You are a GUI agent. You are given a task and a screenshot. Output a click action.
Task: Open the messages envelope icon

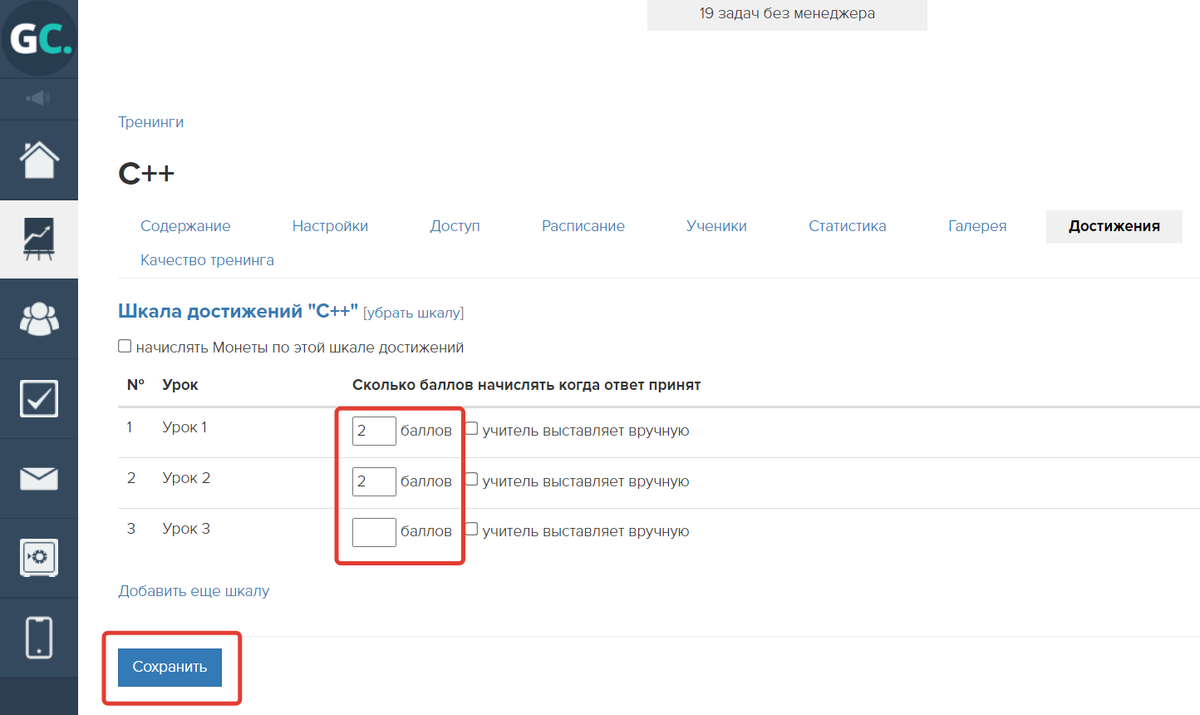[39, 479]
